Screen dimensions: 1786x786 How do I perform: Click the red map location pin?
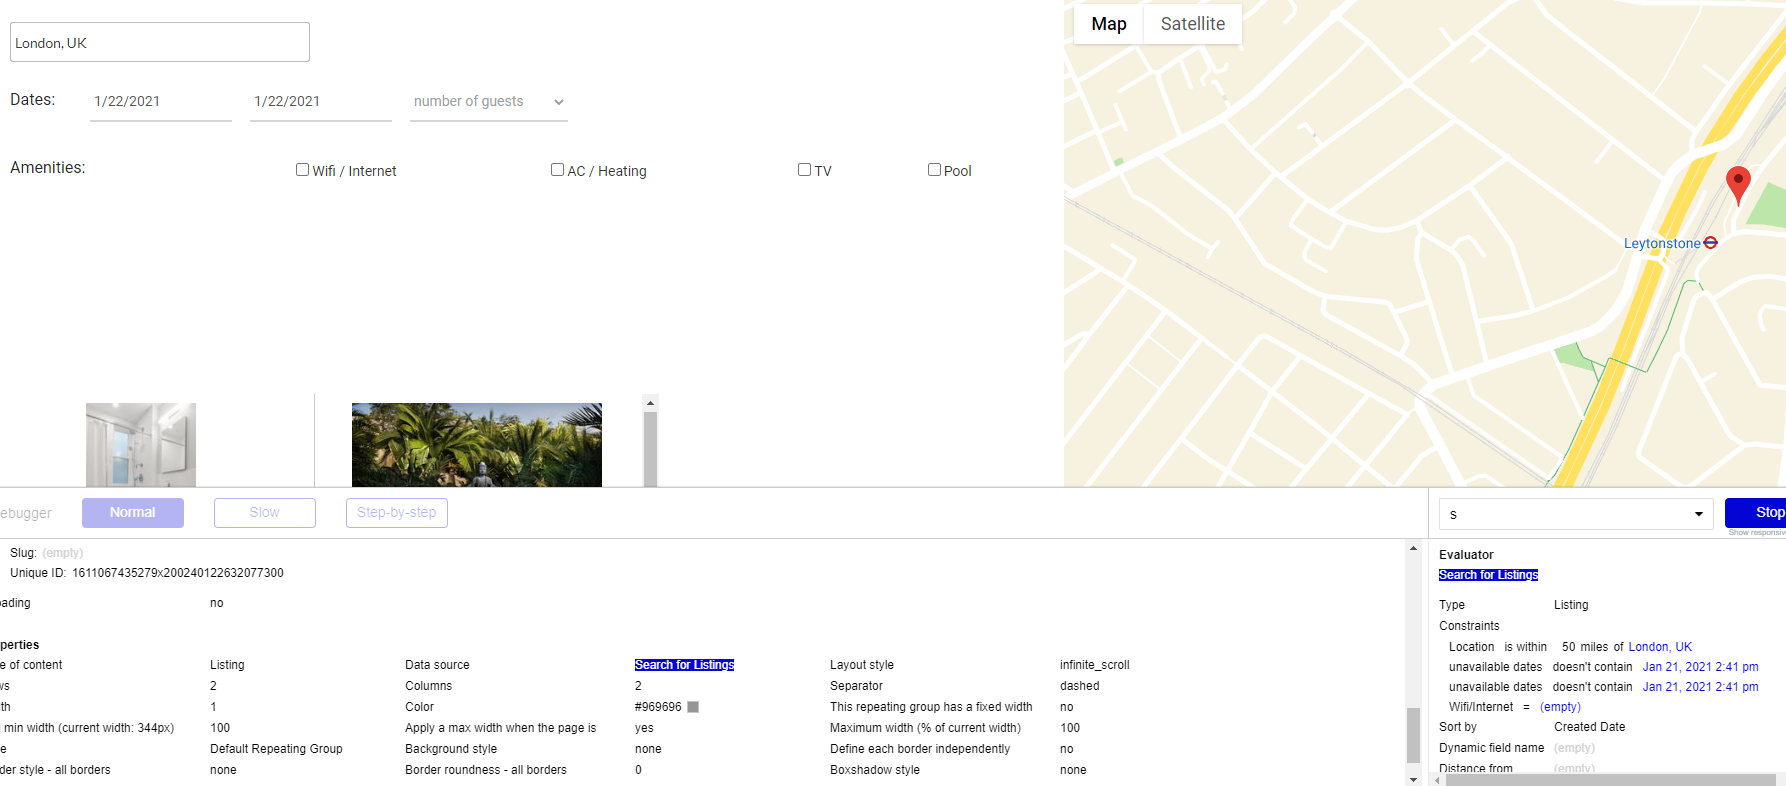(x=1738, y=185)
